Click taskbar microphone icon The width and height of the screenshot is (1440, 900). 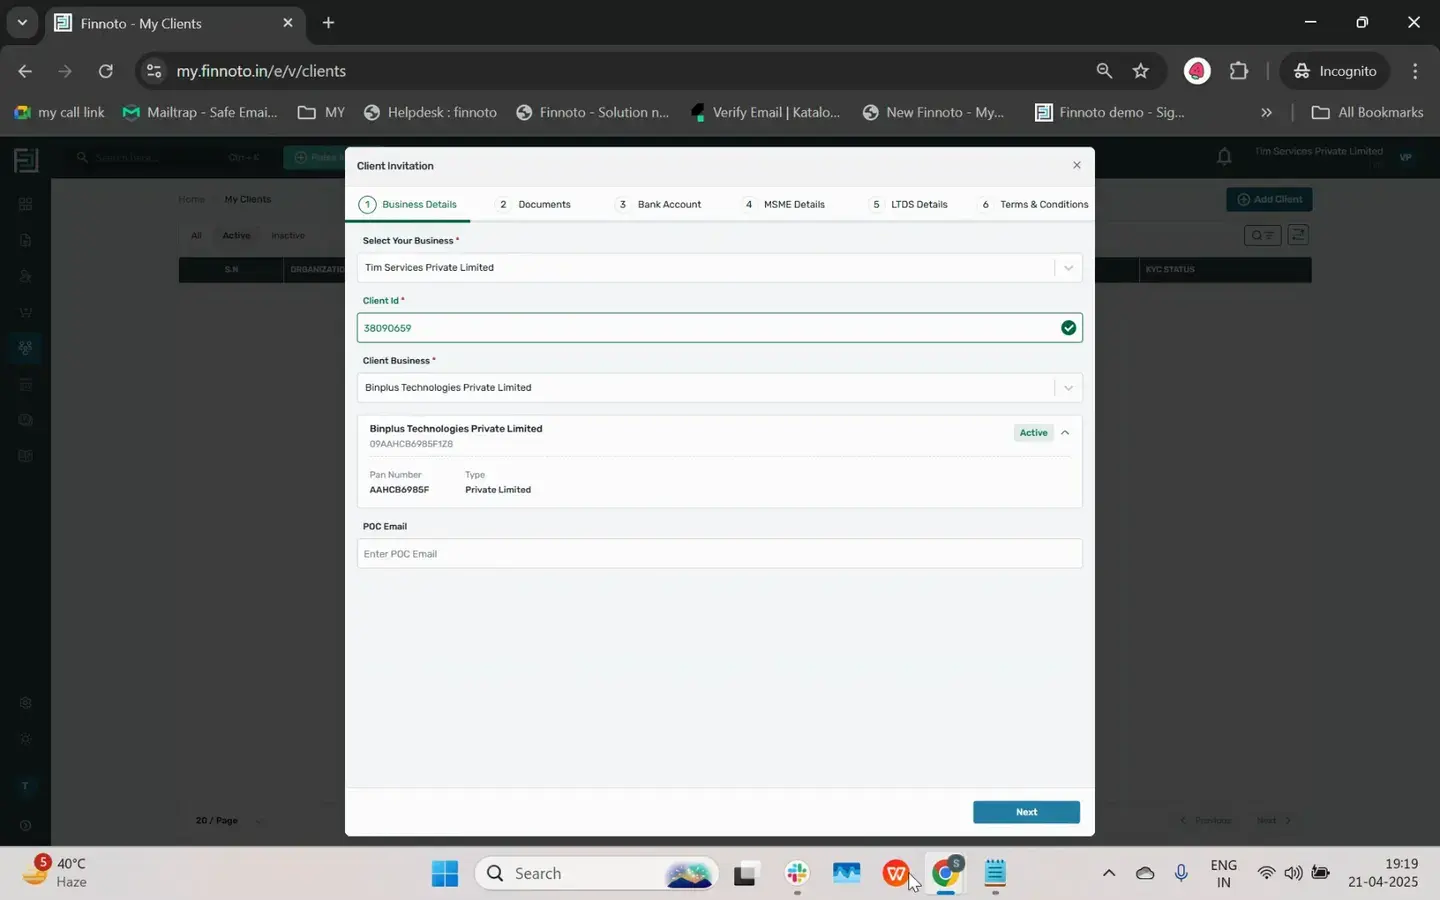click(x=1181, y=874)
